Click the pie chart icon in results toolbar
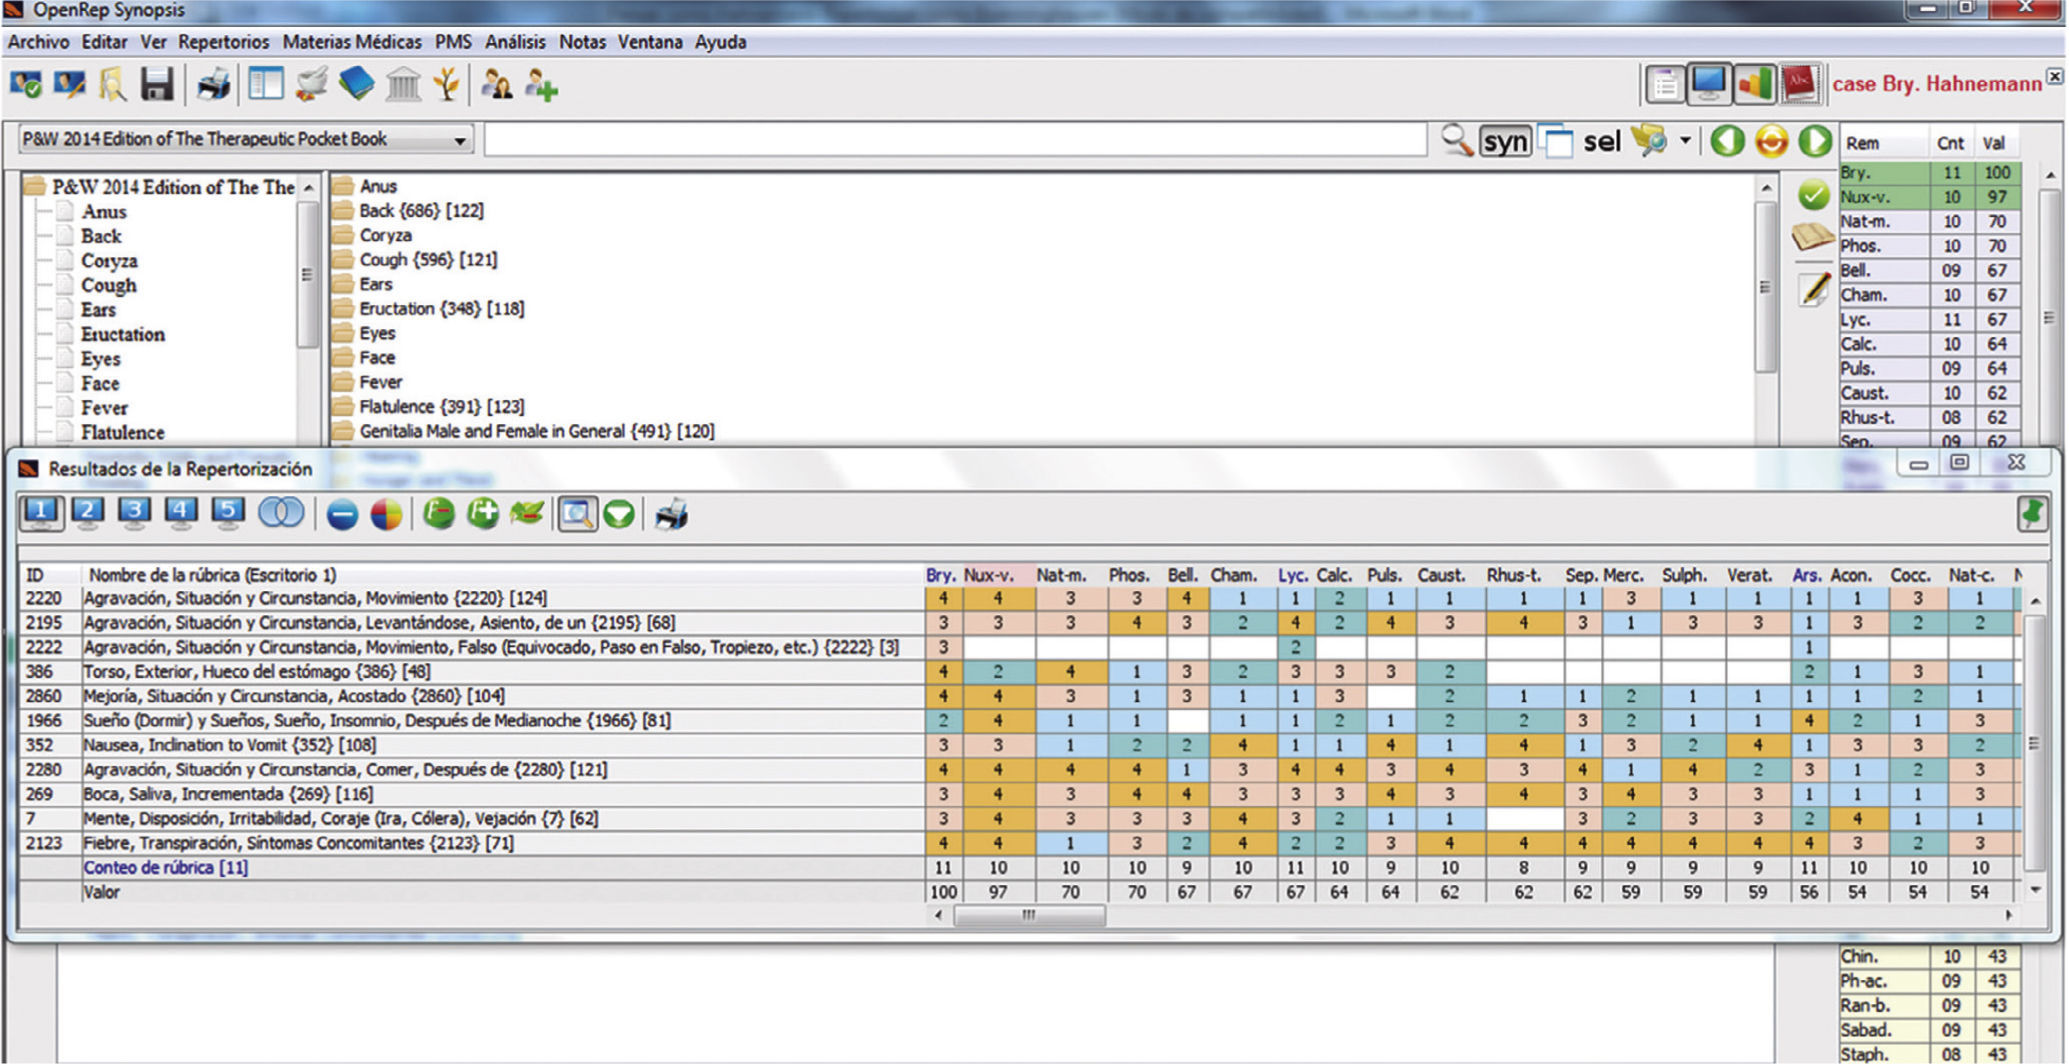2069x1064 pixels. tap(387, 515)
